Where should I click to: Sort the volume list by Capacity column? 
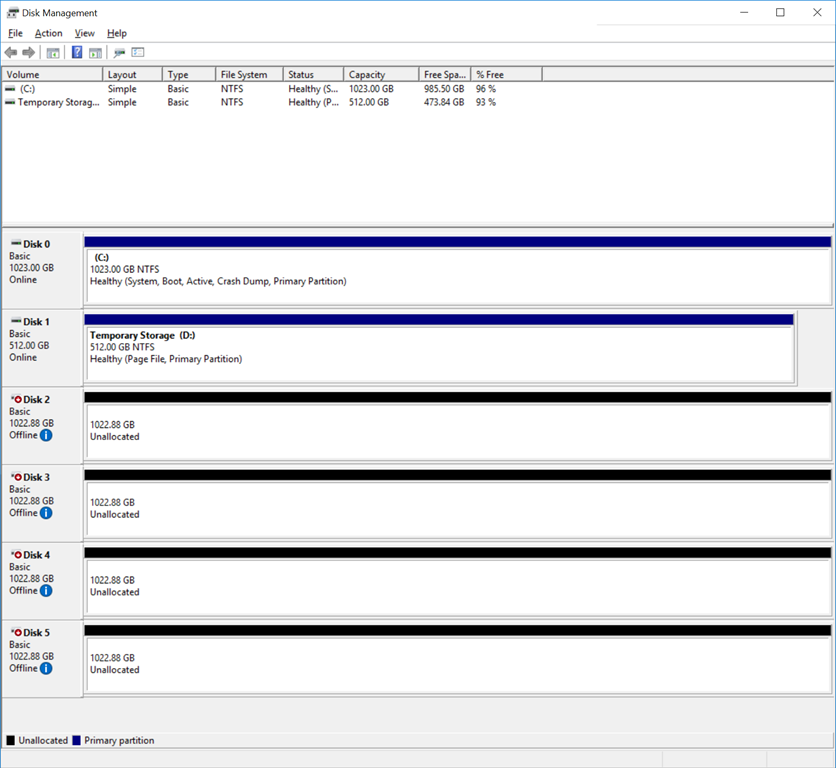[x=380, y=74]
